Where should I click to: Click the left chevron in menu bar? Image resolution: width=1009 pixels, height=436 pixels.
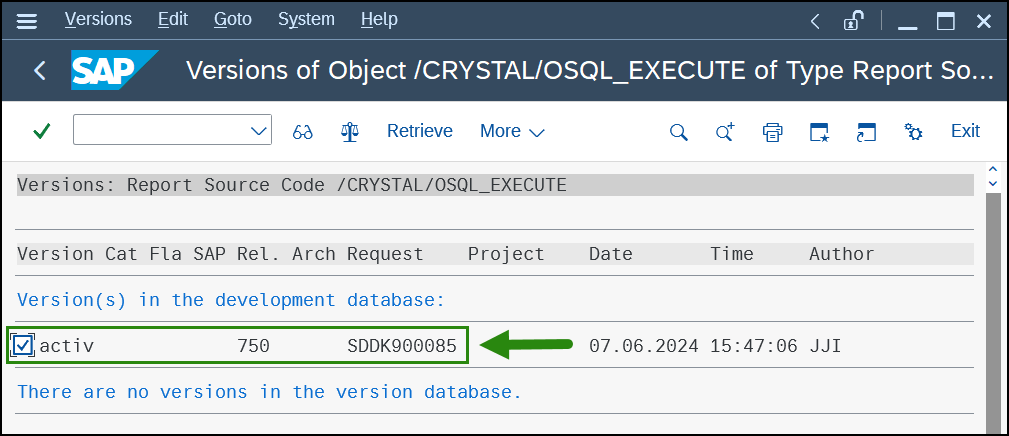pyautogui.click(x=815, y=22)
